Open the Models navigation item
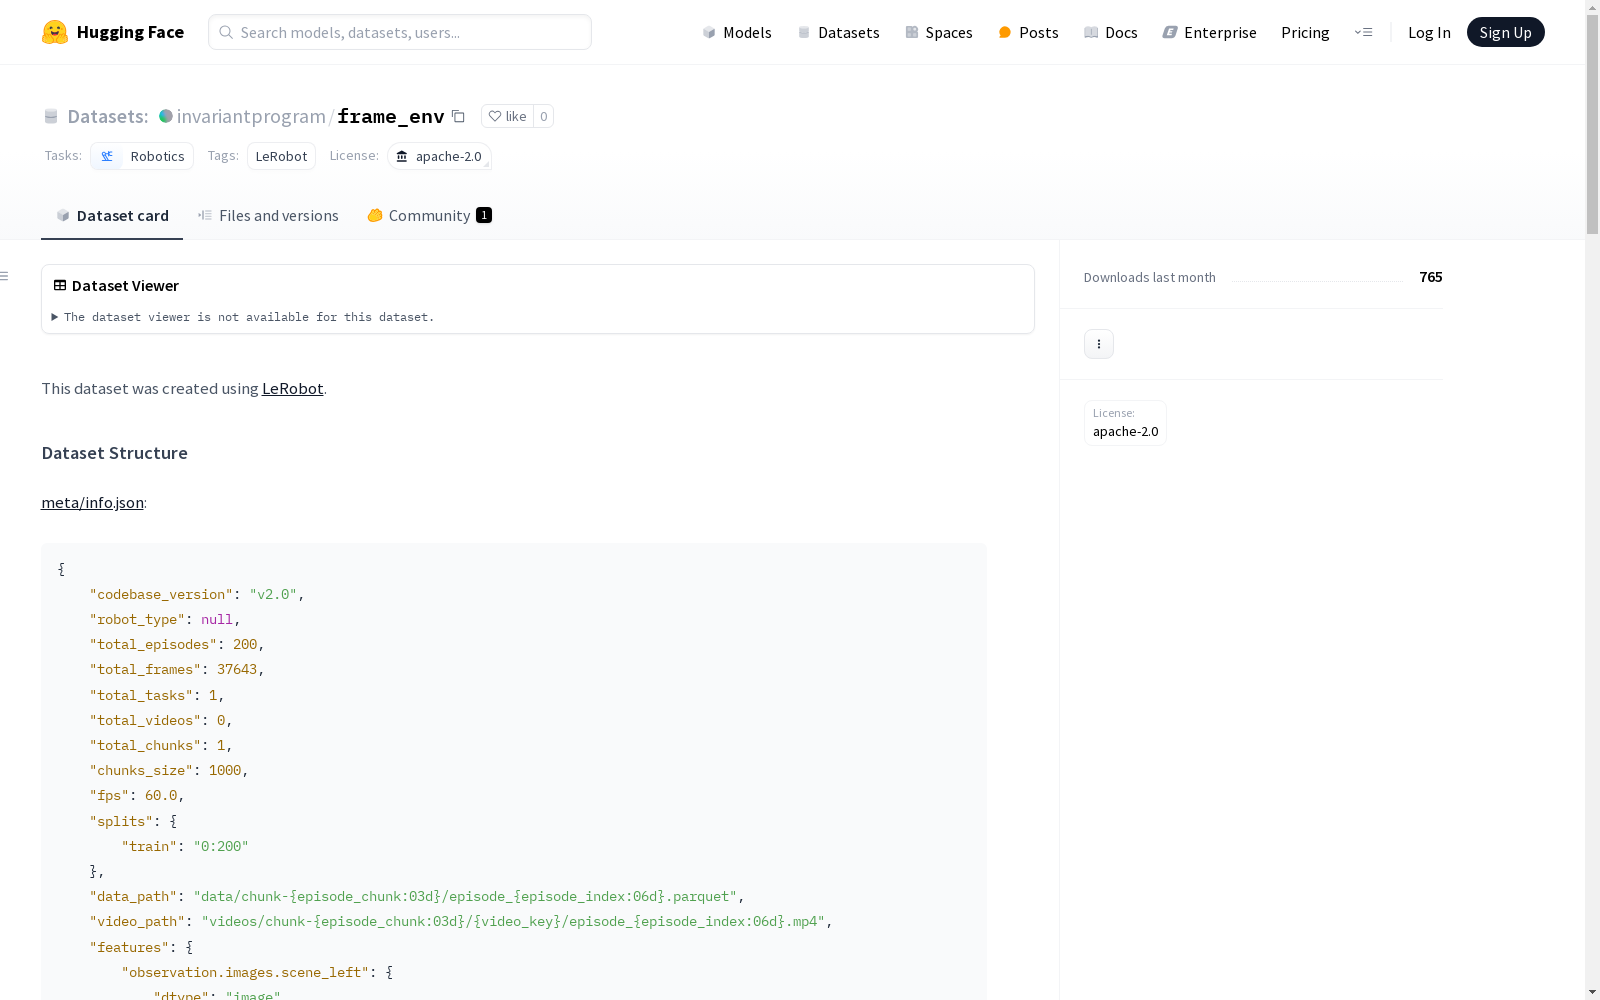The height and width of the screenshot is (1000, 1600). tap(737, 32)
